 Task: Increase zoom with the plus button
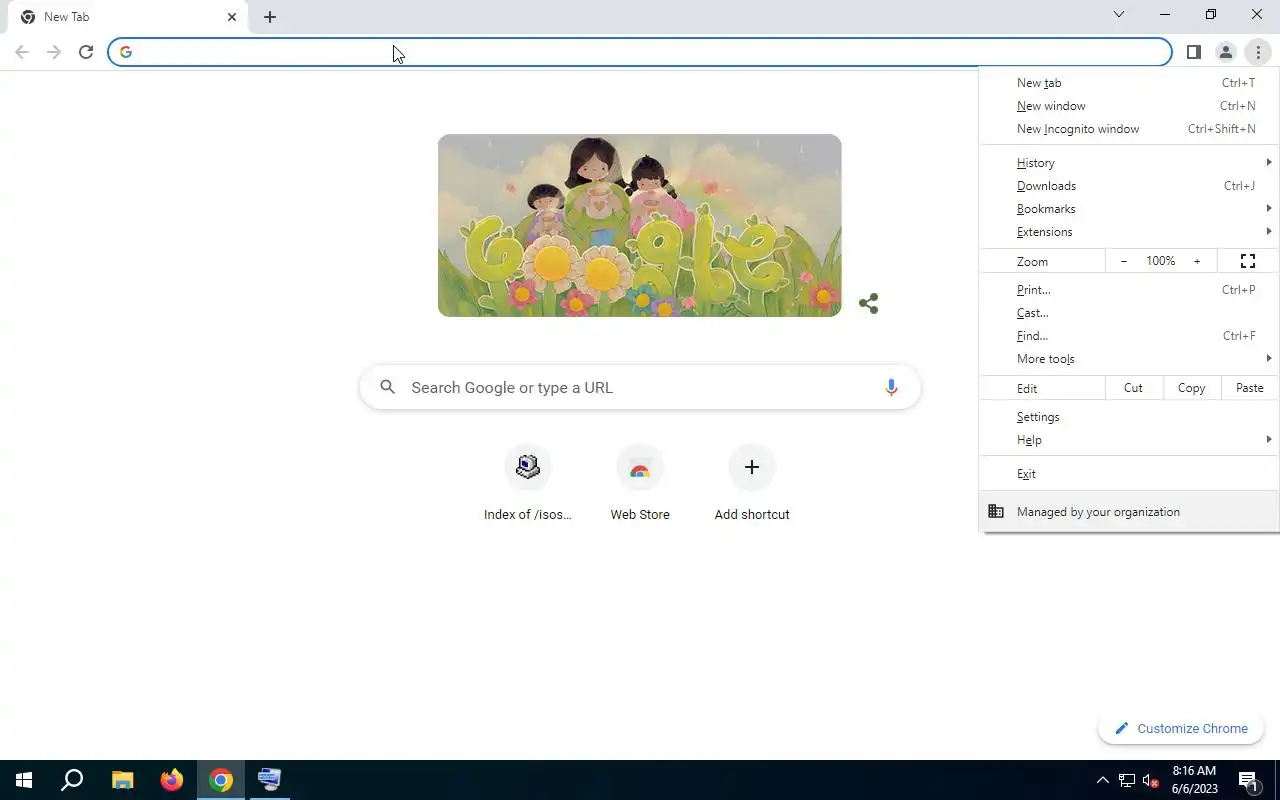point(1197,261)
